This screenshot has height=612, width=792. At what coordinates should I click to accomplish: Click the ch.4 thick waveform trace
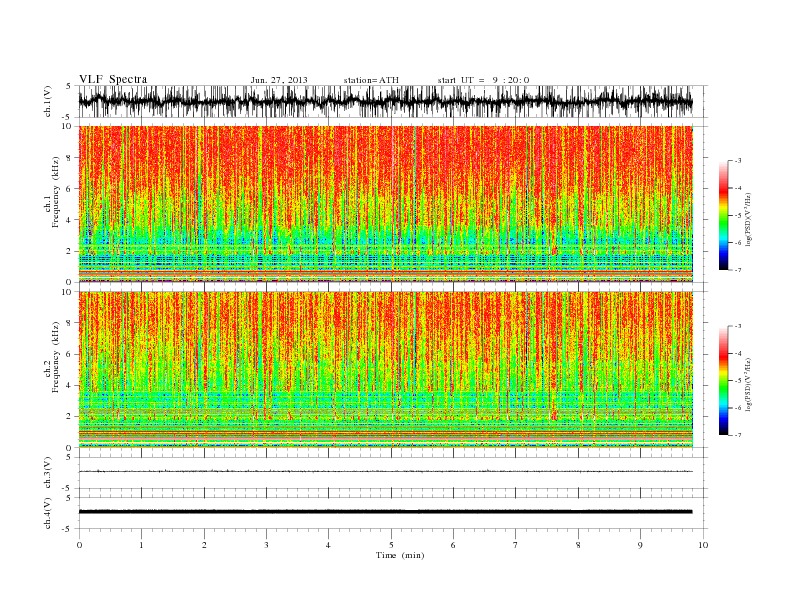click(x=385, y=512)
